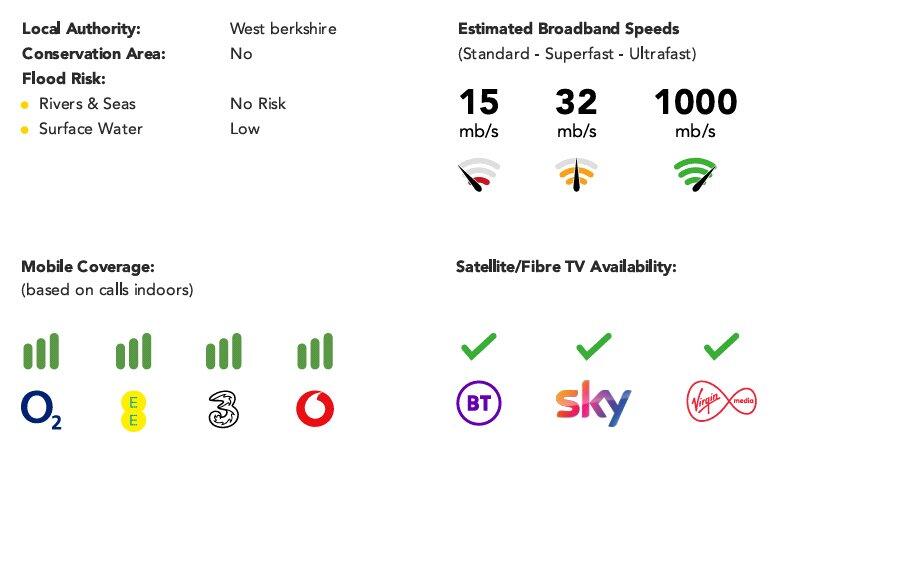897x571 pixels.
Task: Click the O2 network logo
Action: [40, 409]
